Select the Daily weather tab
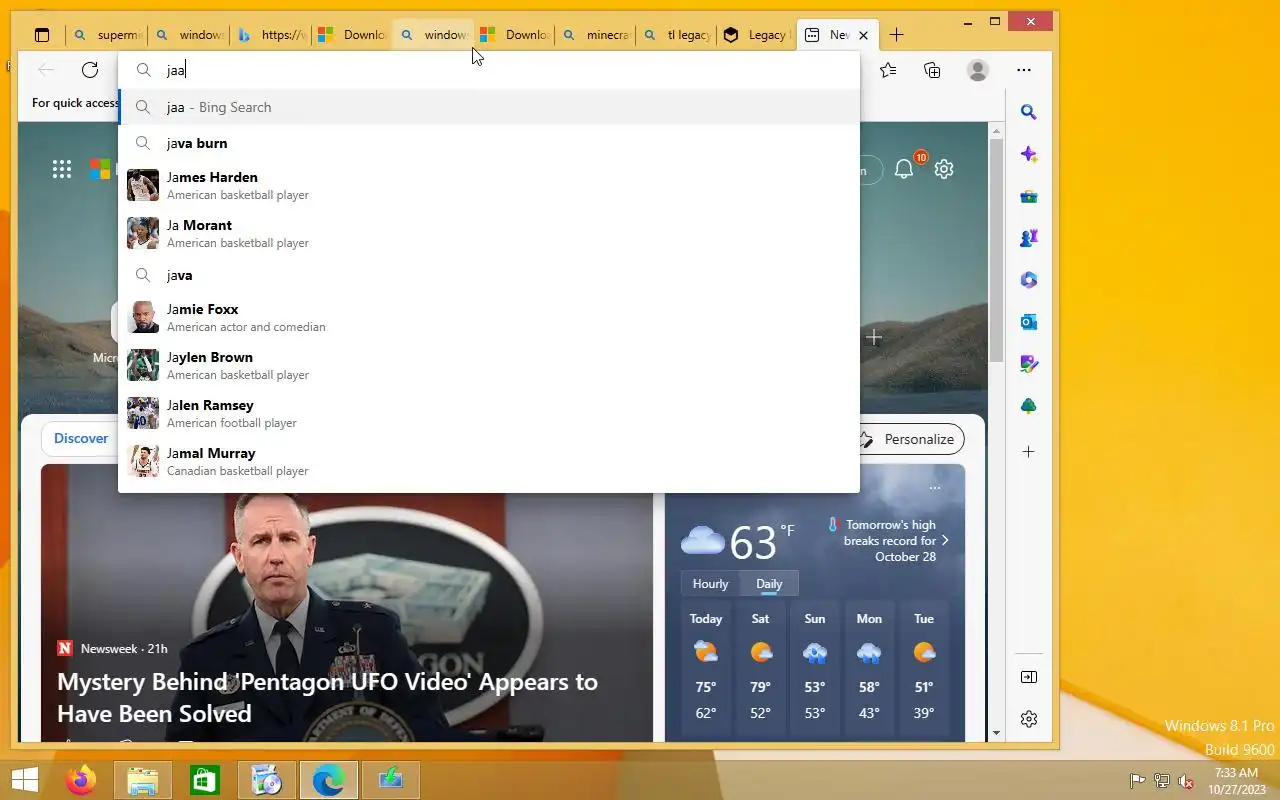Screen dimensions: 1280x800 pos(769,584)
